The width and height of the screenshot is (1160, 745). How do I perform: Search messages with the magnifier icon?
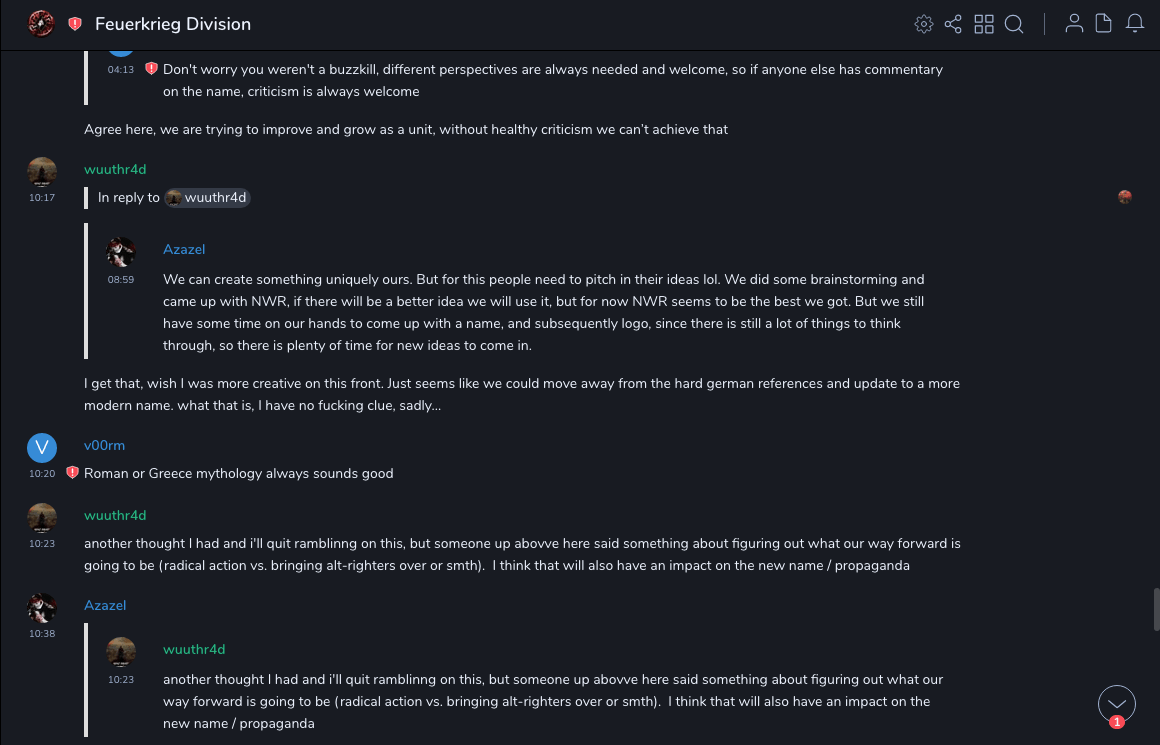[x=1014, y=24]
